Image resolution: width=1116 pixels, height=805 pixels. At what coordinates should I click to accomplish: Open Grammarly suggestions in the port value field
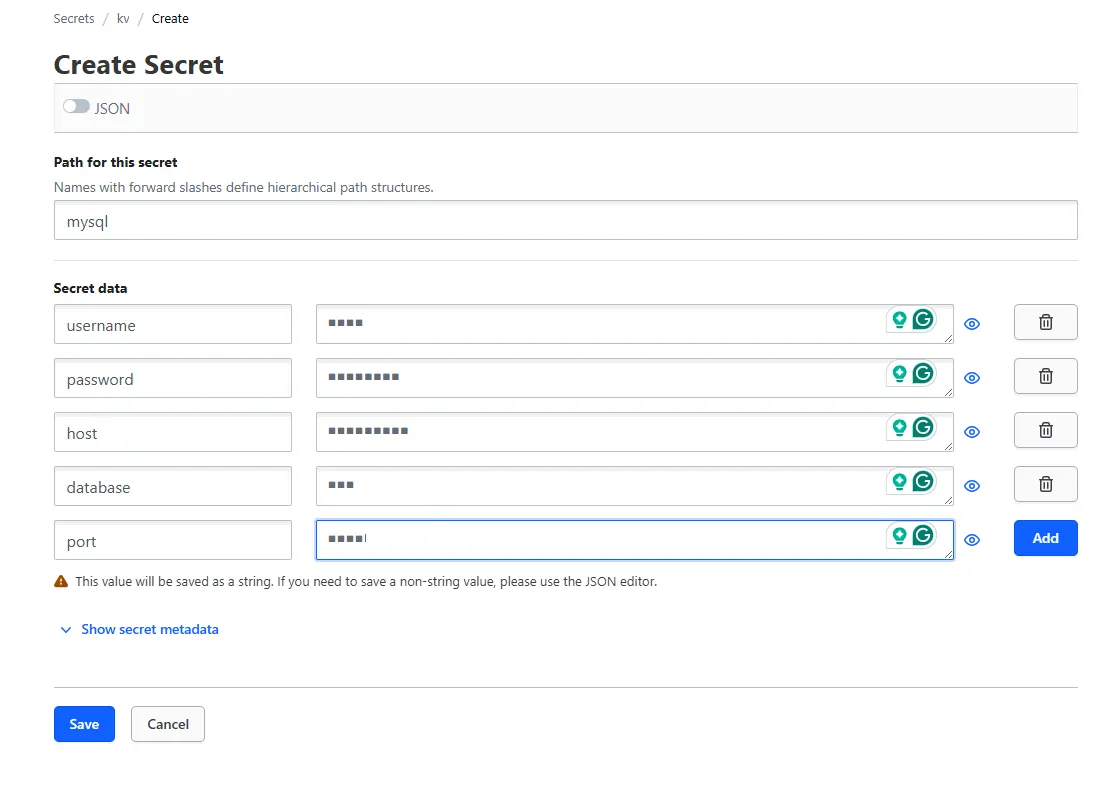coord(921,536)
